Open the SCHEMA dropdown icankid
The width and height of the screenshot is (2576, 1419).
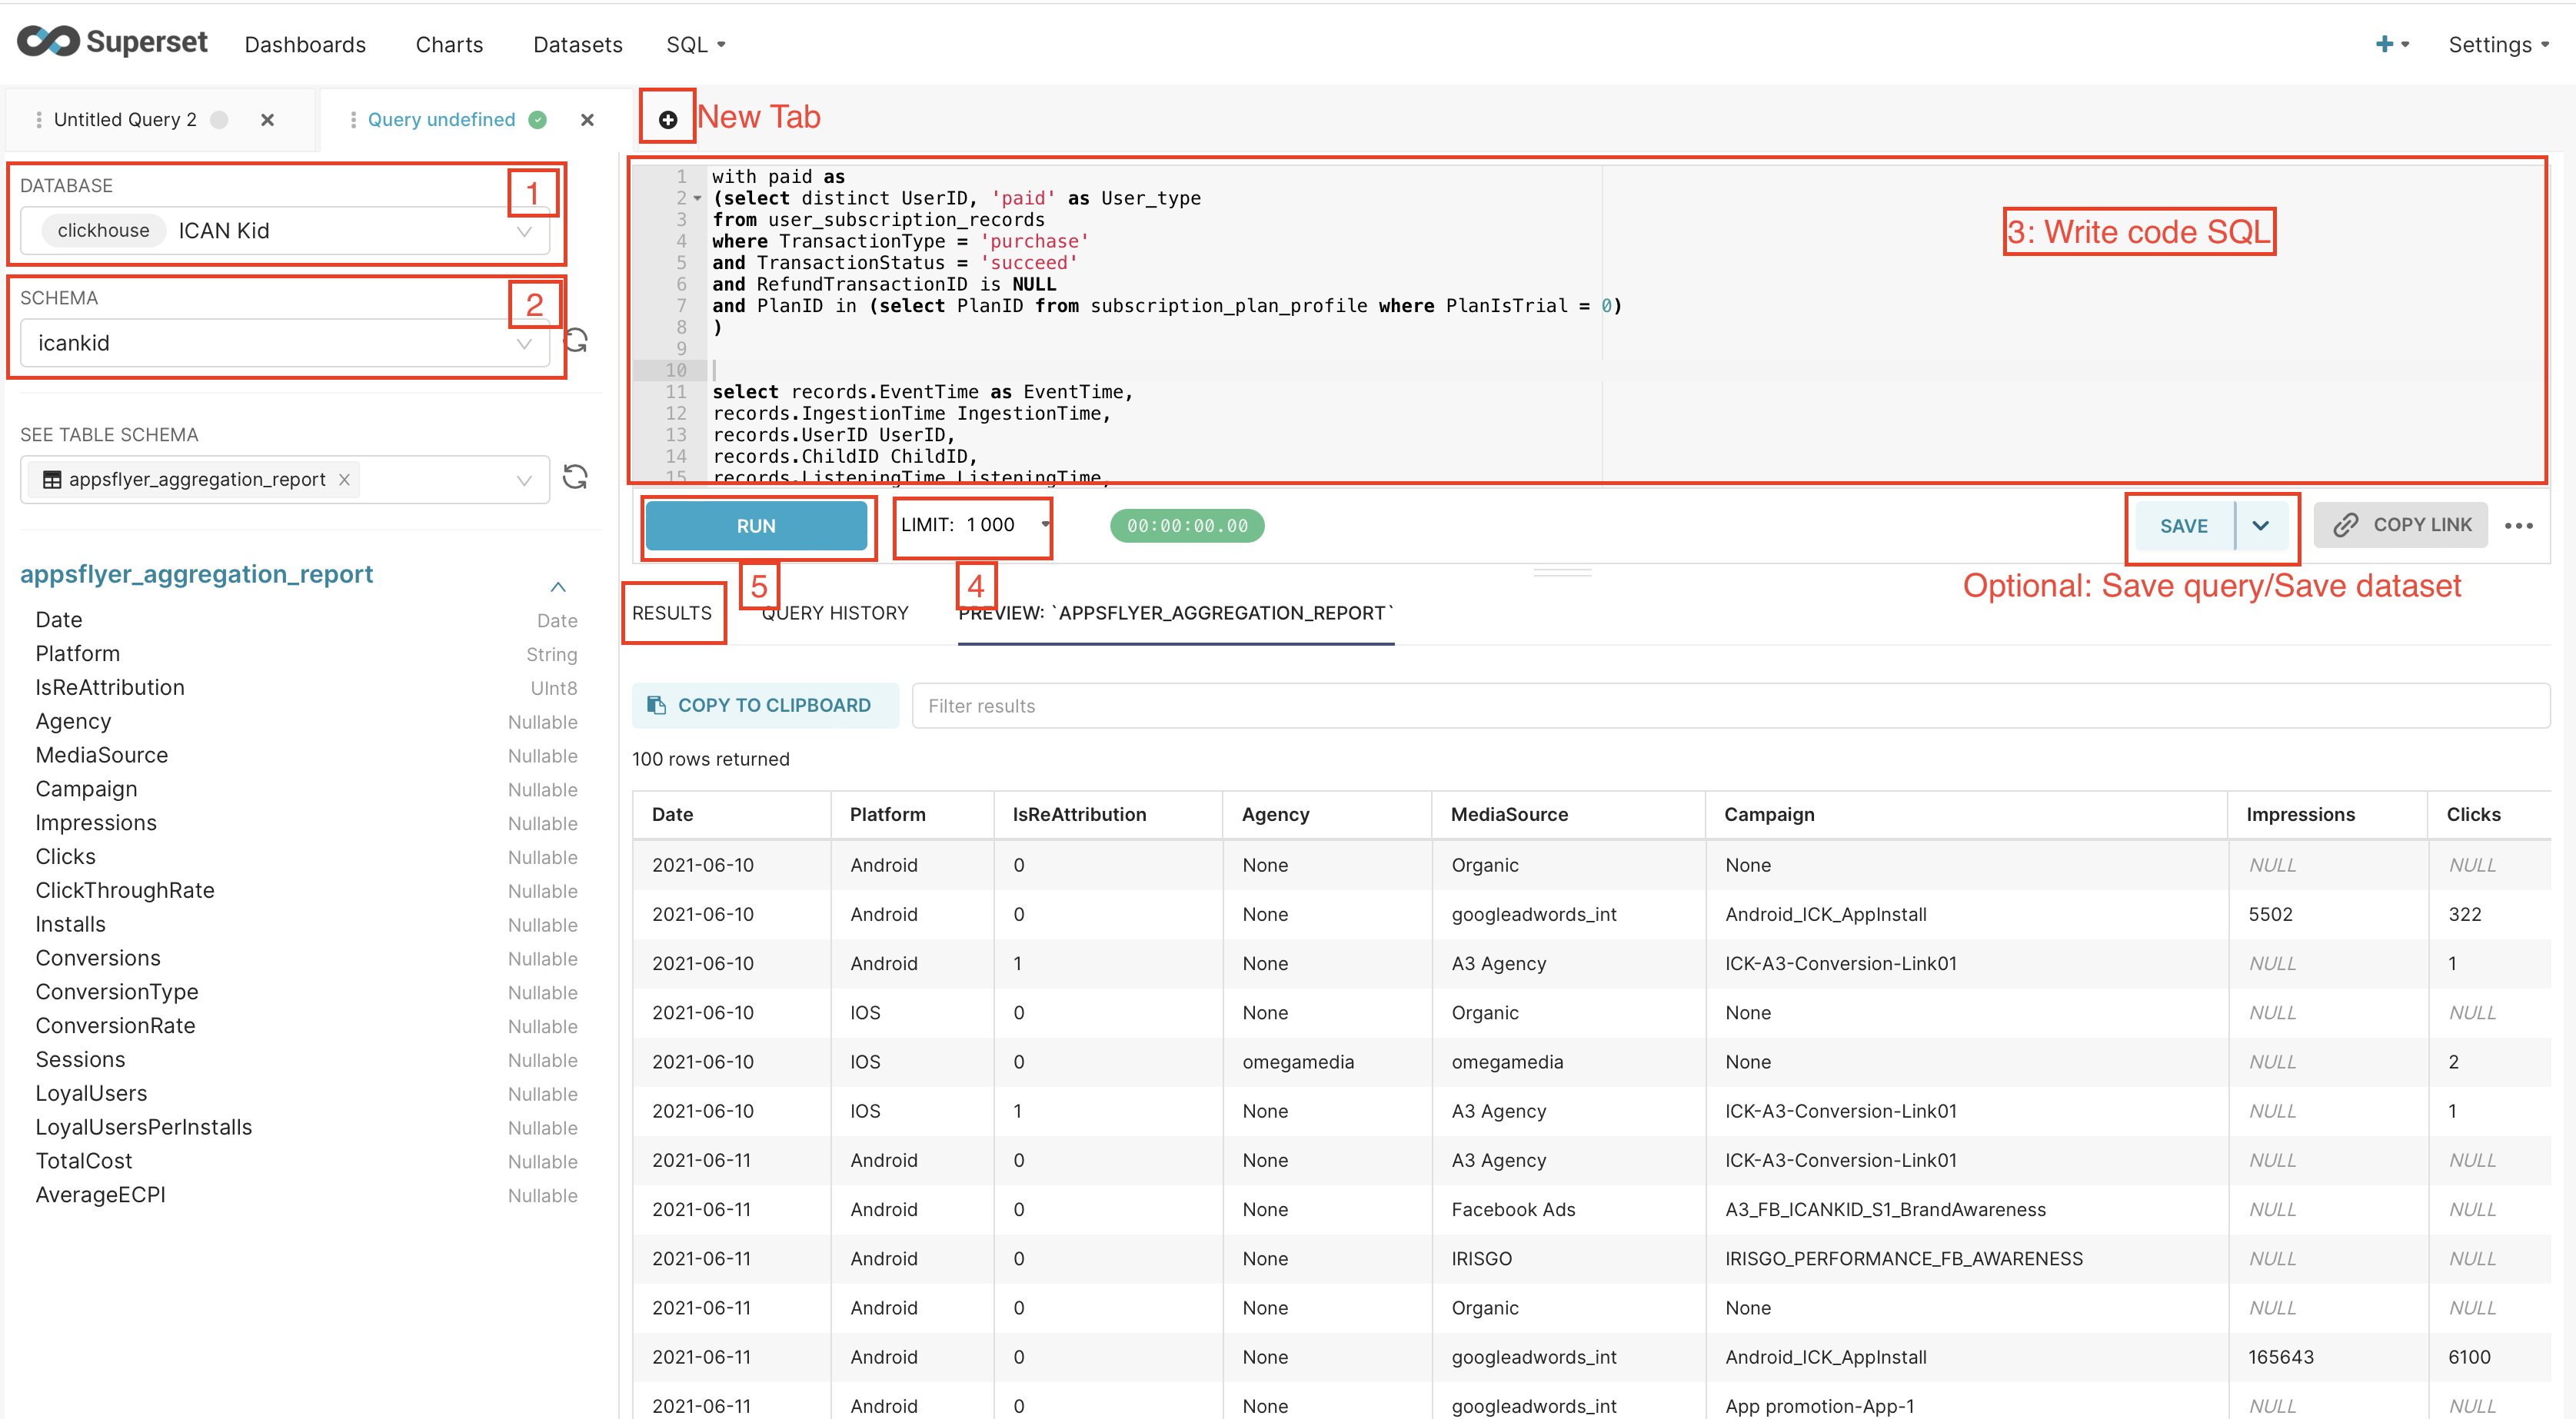coord(285,343)
